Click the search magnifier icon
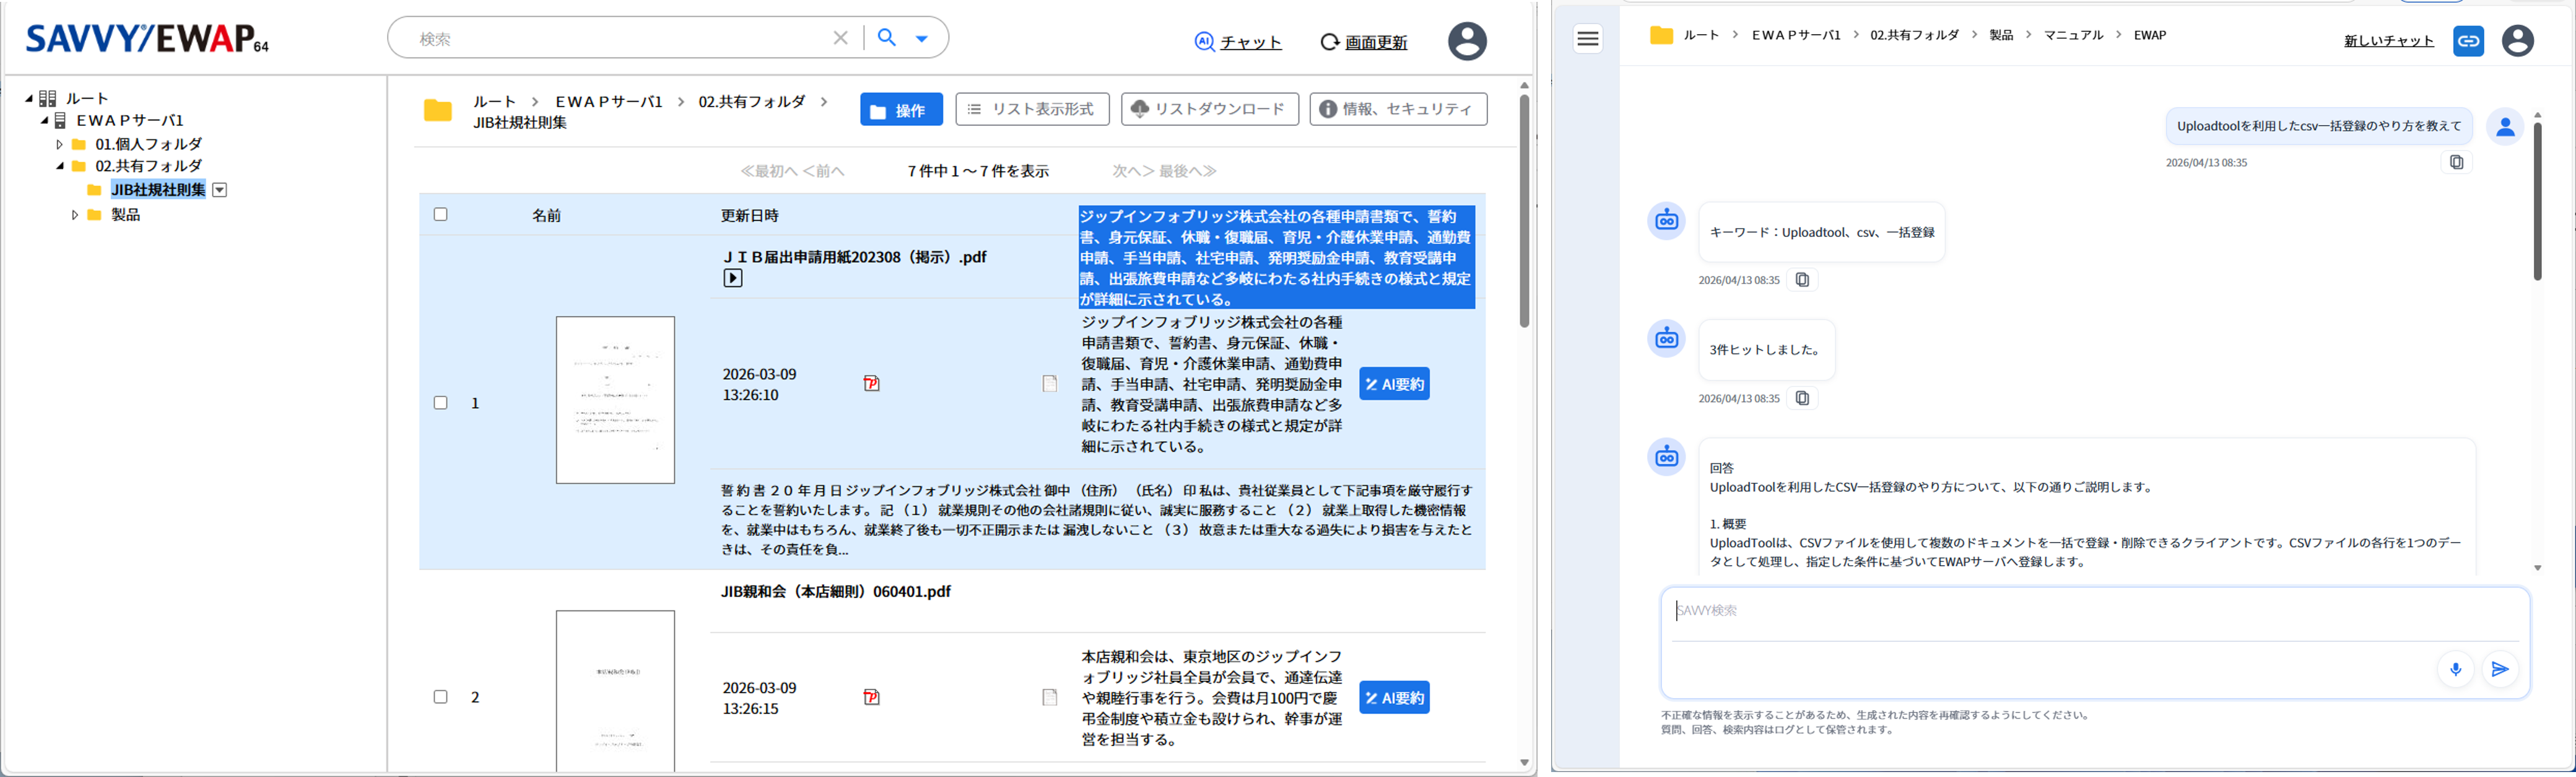2576x777 pixels. pyautogui.click(x=886, y=38)
